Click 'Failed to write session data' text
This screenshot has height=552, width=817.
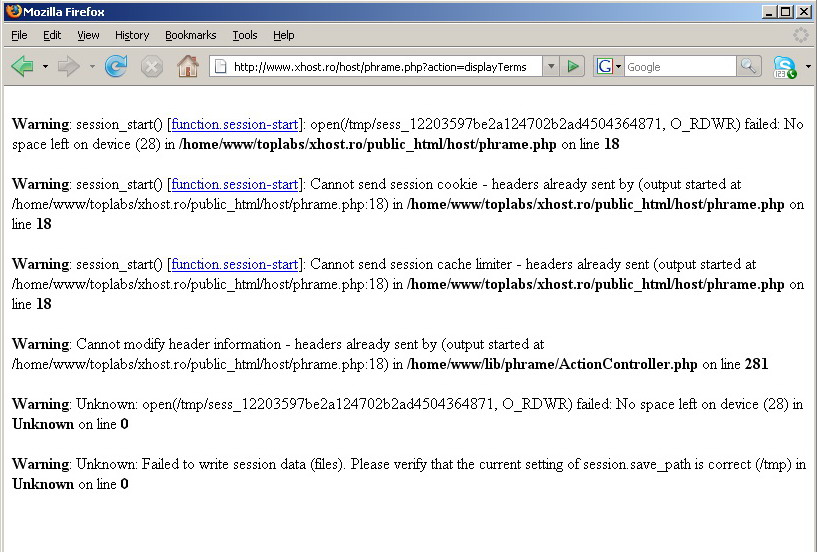[224, 464]
